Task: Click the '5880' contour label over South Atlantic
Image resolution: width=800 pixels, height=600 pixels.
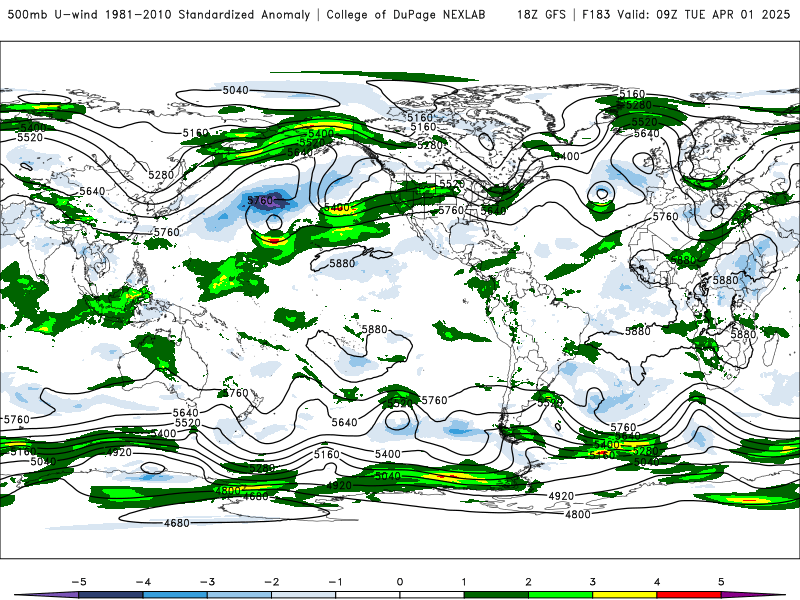Action: pyautogui.click(x=638, y=331)
